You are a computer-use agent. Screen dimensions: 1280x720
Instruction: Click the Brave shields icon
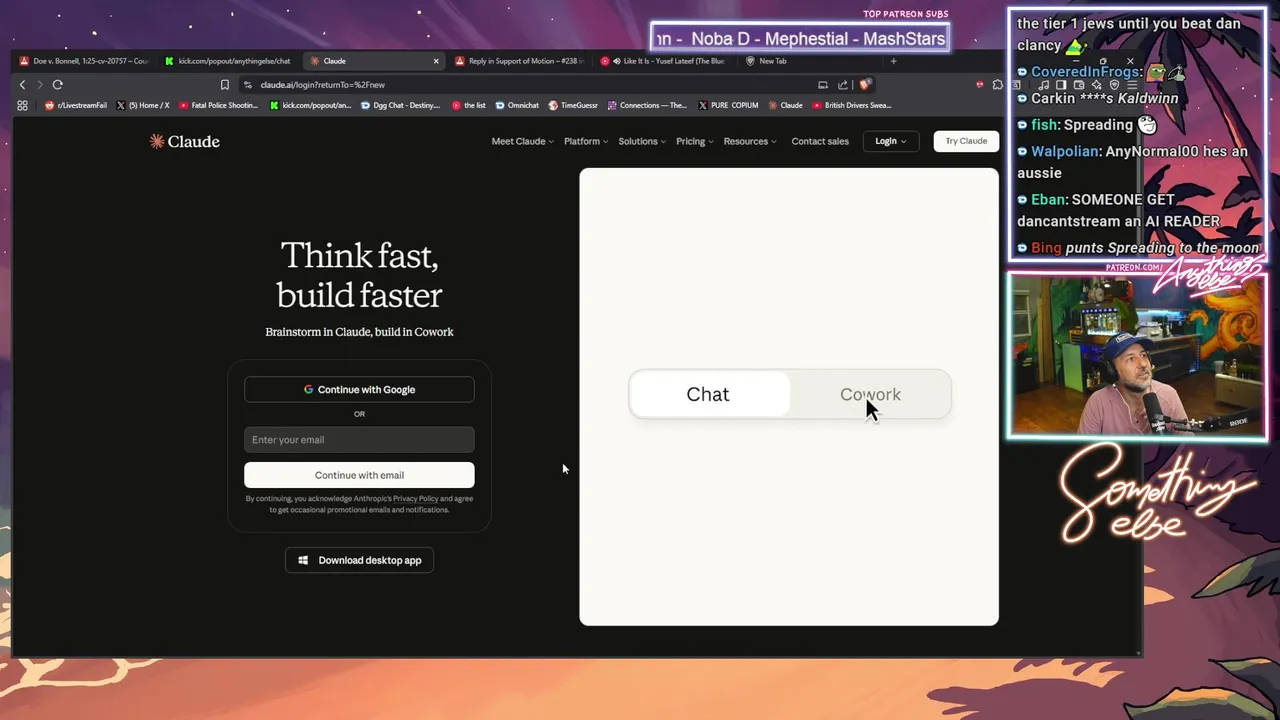pyautogui.click(x=866, y=85)
